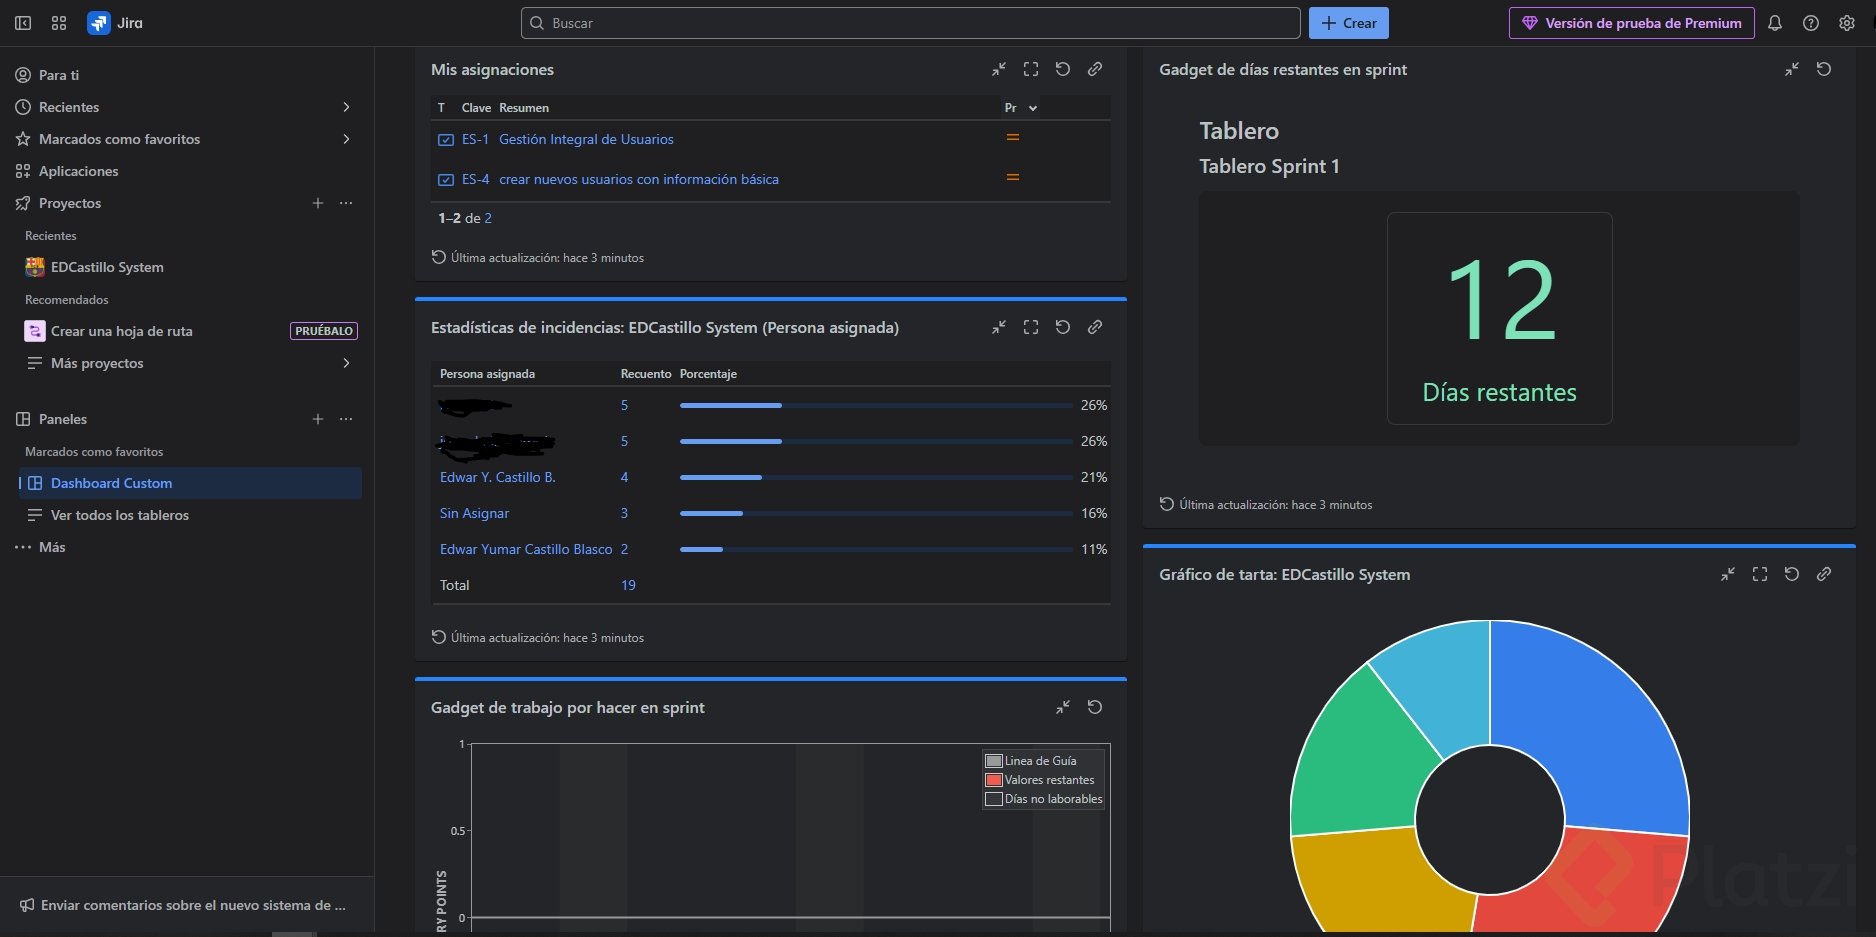
Task: Open the help question mark menu
Action: point(1811,23)
